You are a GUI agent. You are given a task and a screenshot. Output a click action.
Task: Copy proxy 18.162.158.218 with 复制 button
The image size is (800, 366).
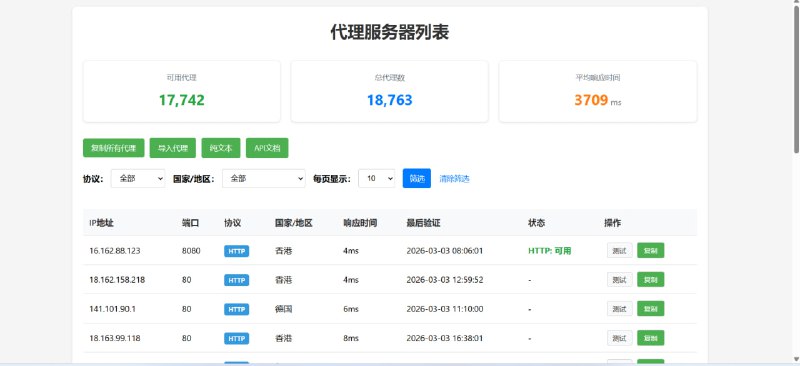tap(651, 280)
